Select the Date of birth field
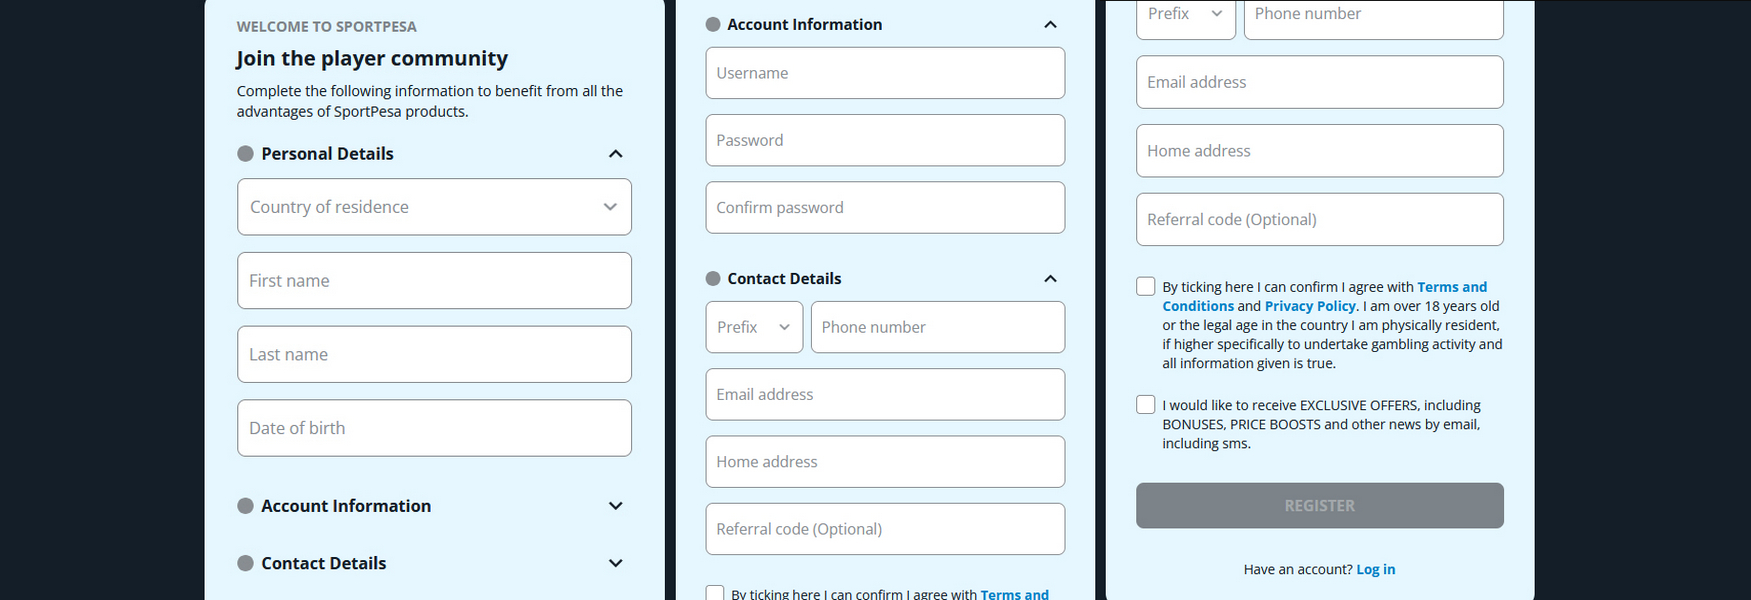 434,428
